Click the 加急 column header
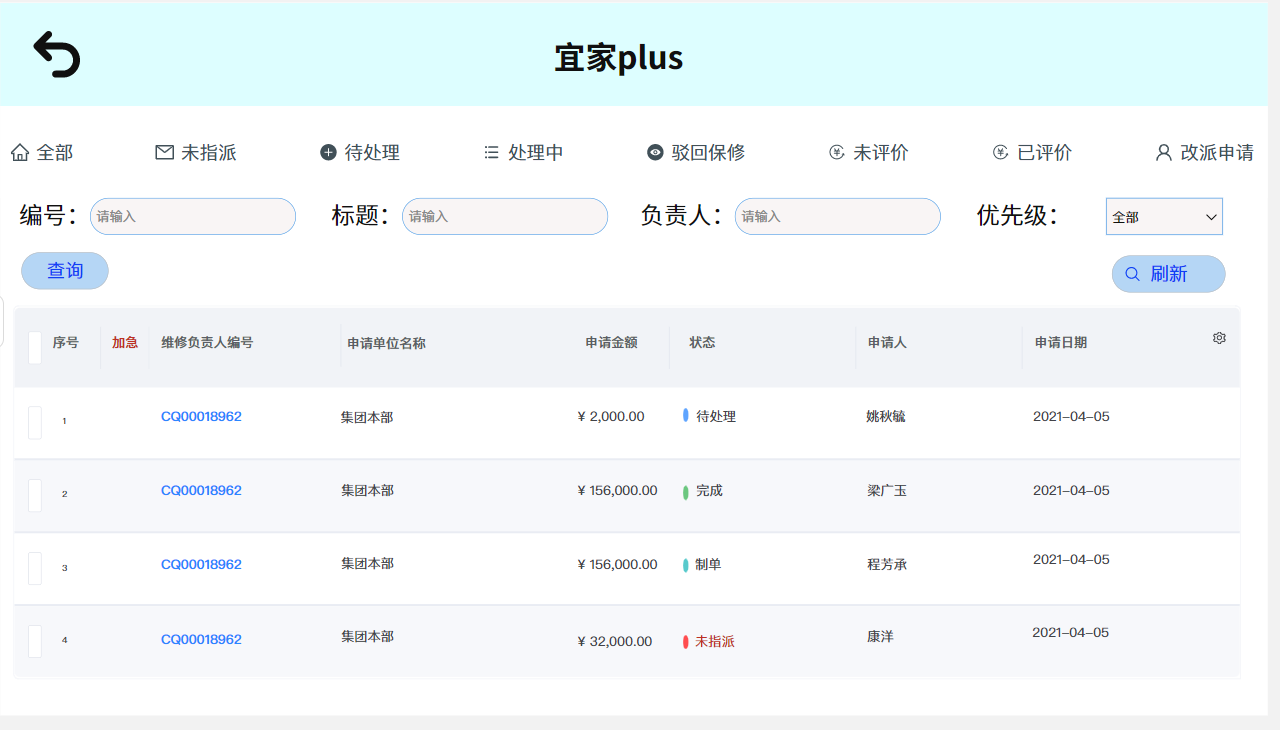 pos(125,342)
